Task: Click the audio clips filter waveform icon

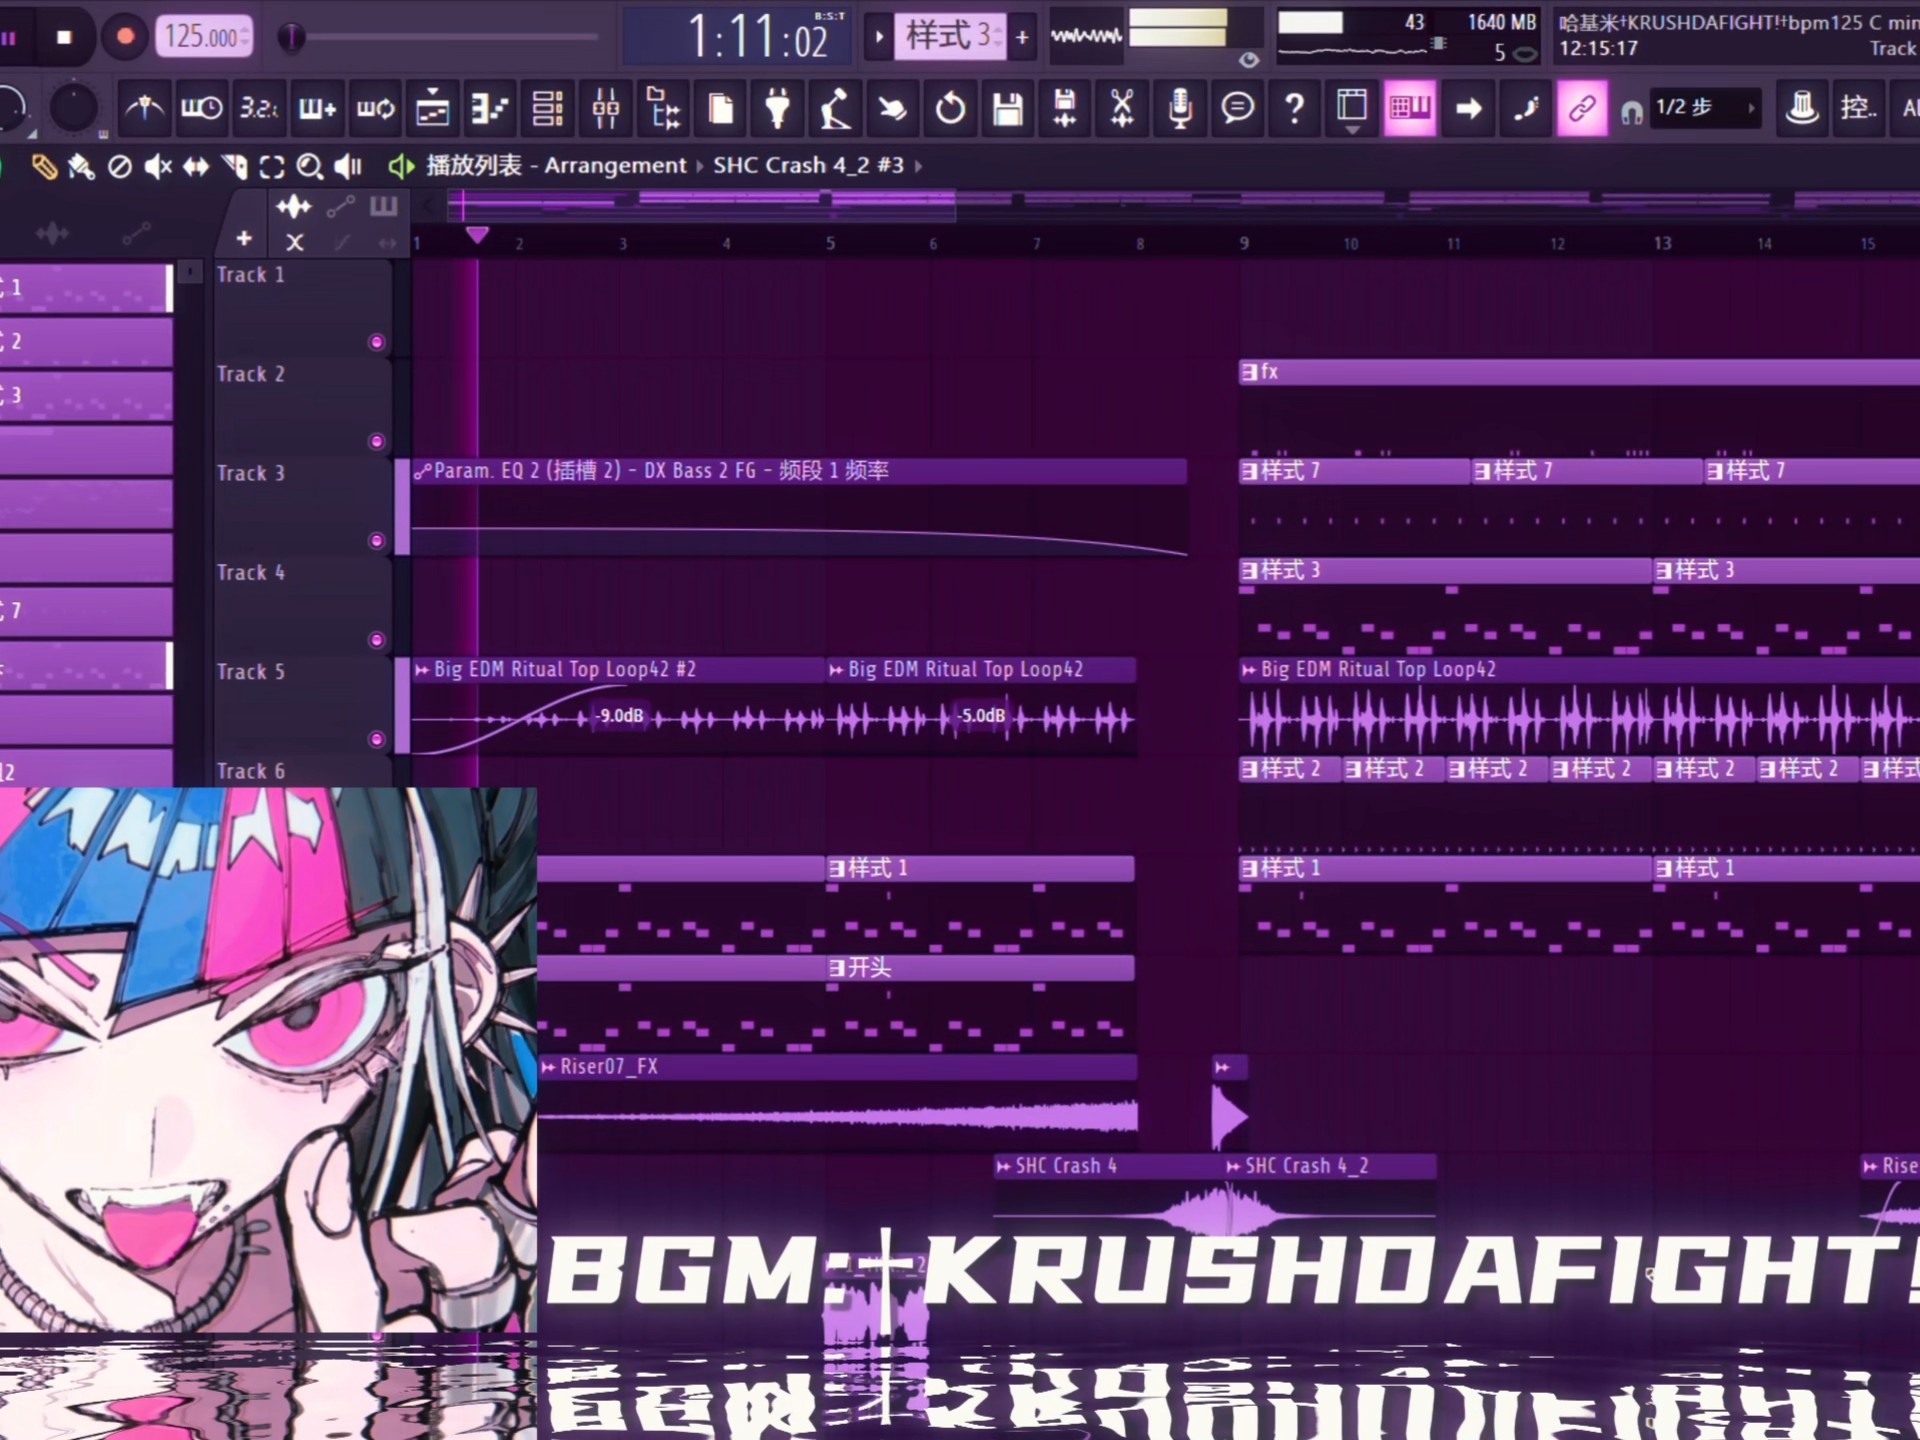Action: pyautogui.click(x=294, y=207)
